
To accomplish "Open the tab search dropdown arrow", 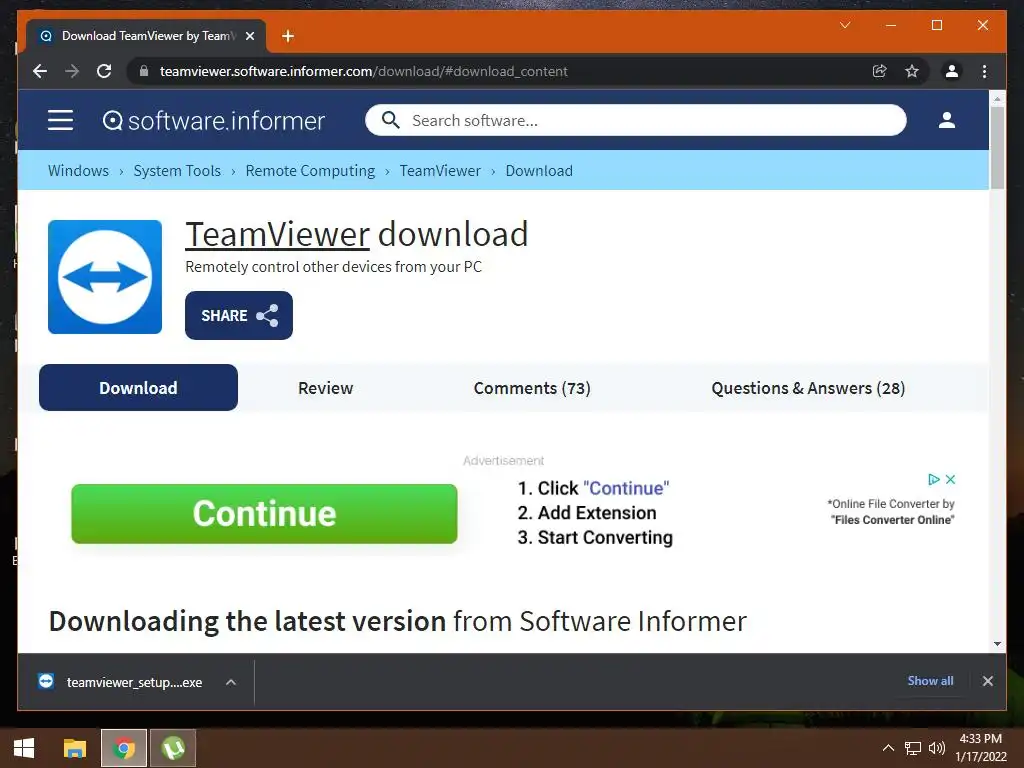I will click(x=845, y=25).
